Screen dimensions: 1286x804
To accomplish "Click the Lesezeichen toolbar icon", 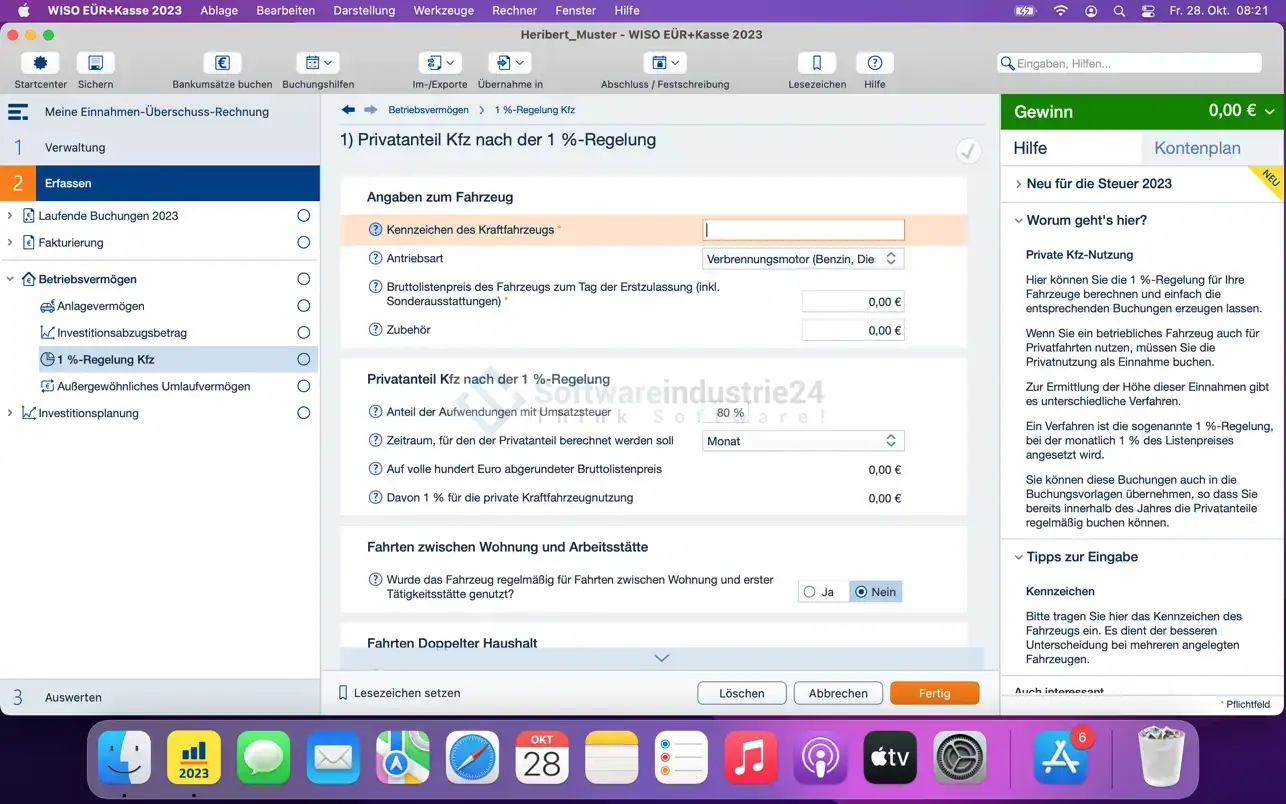I will point(816,63).
